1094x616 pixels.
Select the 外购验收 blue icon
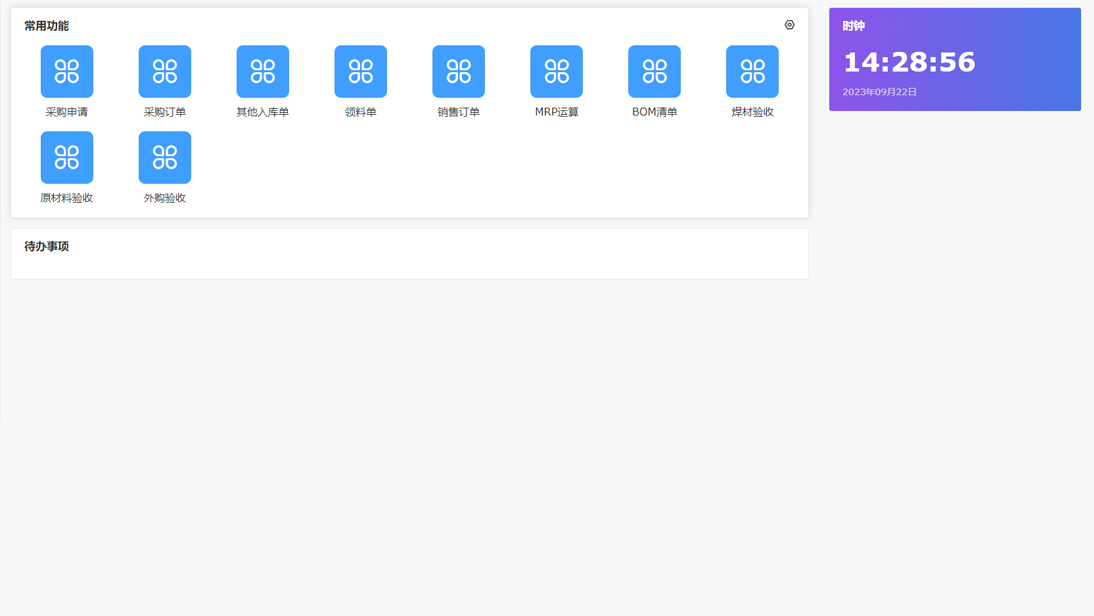[165, 157]
